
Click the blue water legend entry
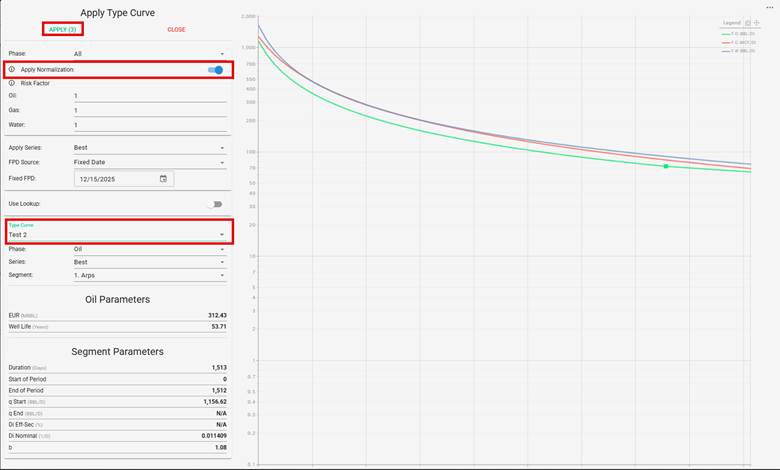(739, 51)
